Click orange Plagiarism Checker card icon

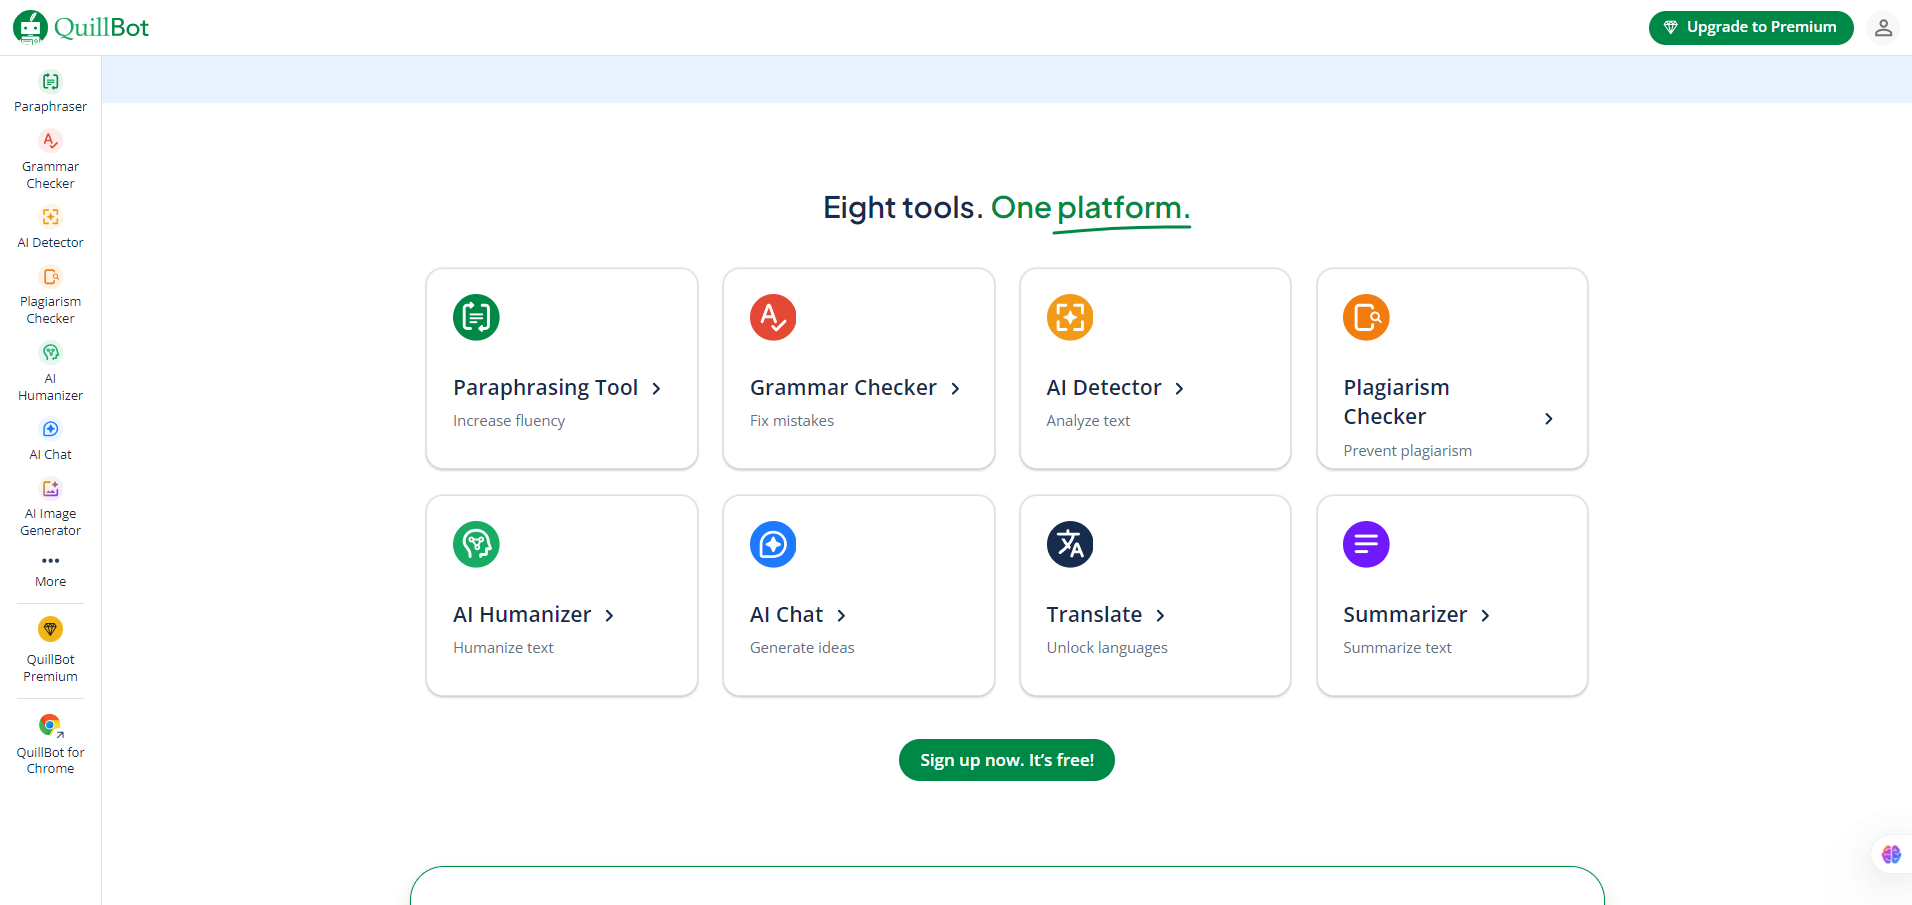click(x=1366, y=317)
